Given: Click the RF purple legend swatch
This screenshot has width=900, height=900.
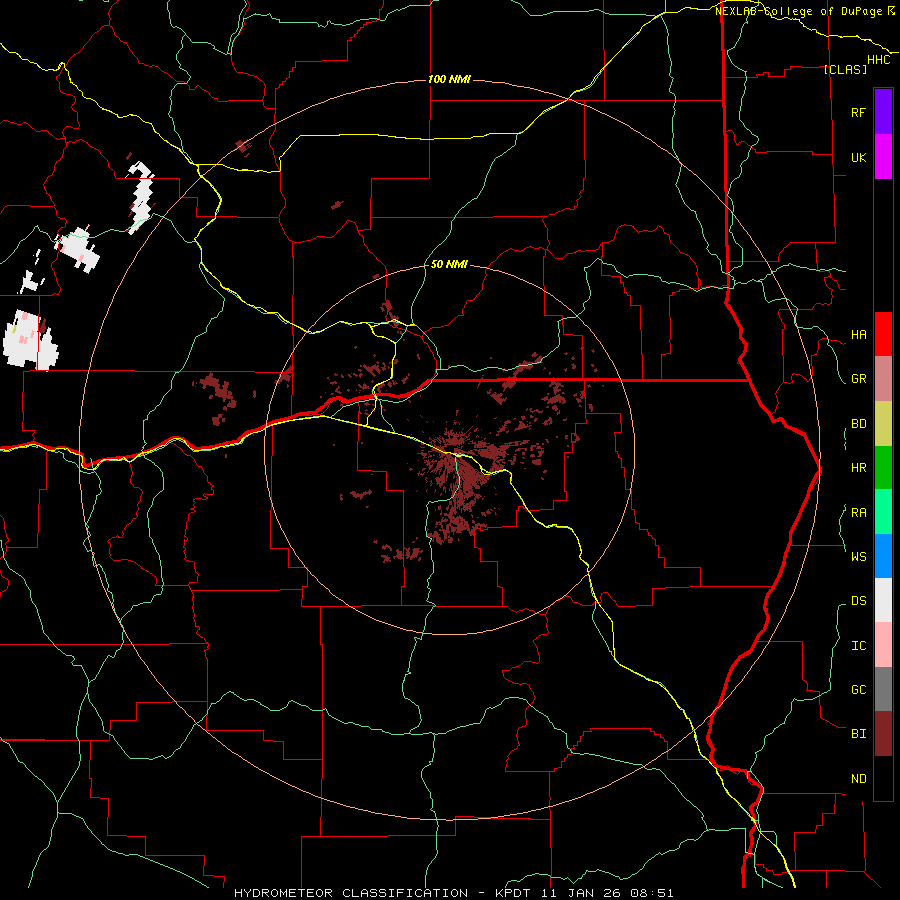Looking at the screenshot, I should tap(883, 112).
